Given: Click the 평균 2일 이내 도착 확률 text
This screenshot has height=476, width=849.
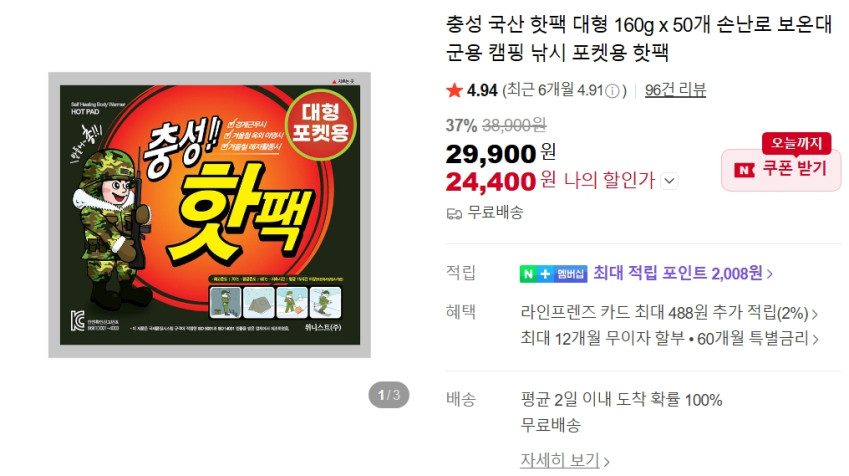Looking at the screenshot, I should coord(621,400).
